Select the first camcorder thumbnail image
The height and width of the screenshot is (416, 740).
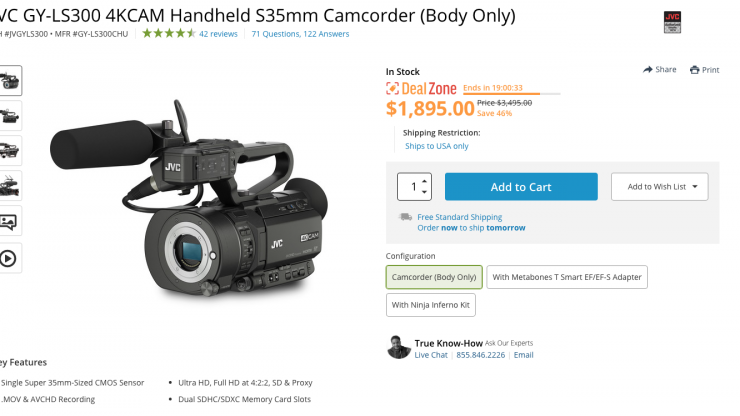pyautogui.click(x=10, y=81)
